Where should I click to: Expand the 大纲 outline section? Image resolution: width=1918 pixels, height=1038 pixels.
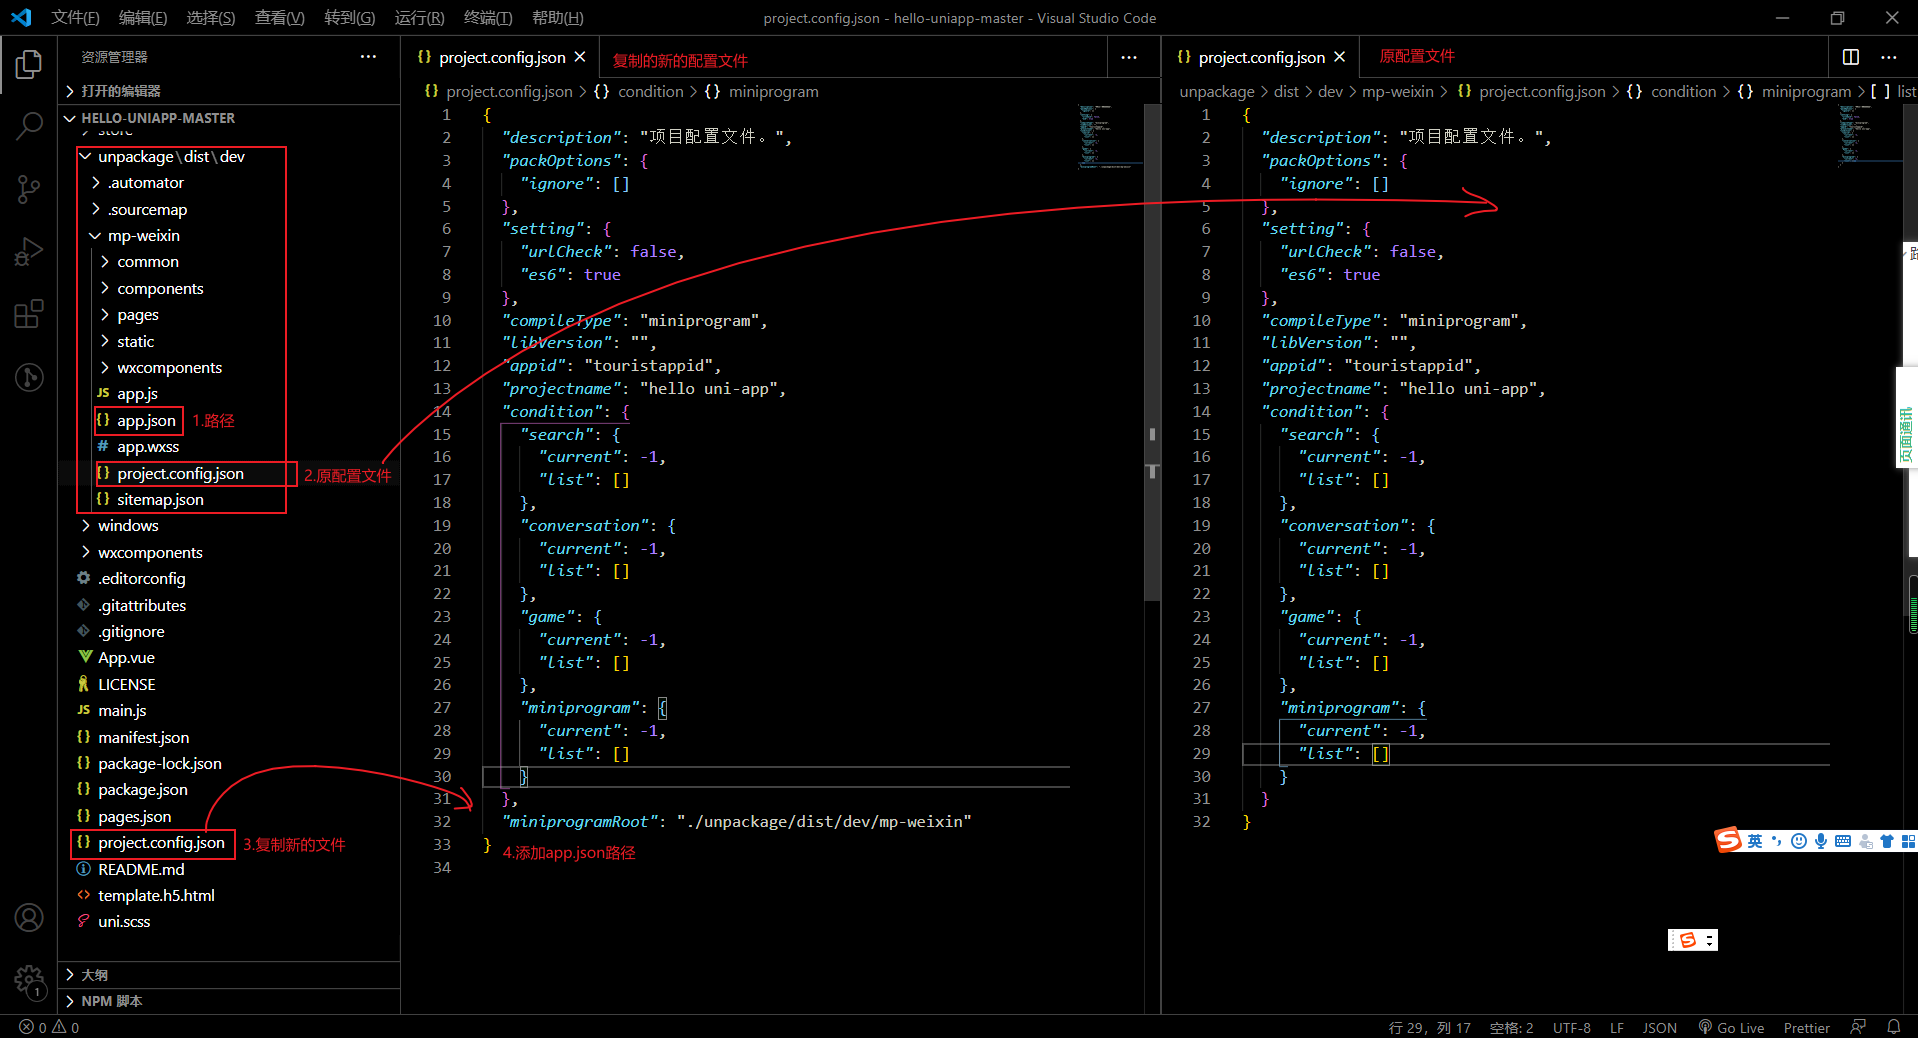tap(229, 975)
